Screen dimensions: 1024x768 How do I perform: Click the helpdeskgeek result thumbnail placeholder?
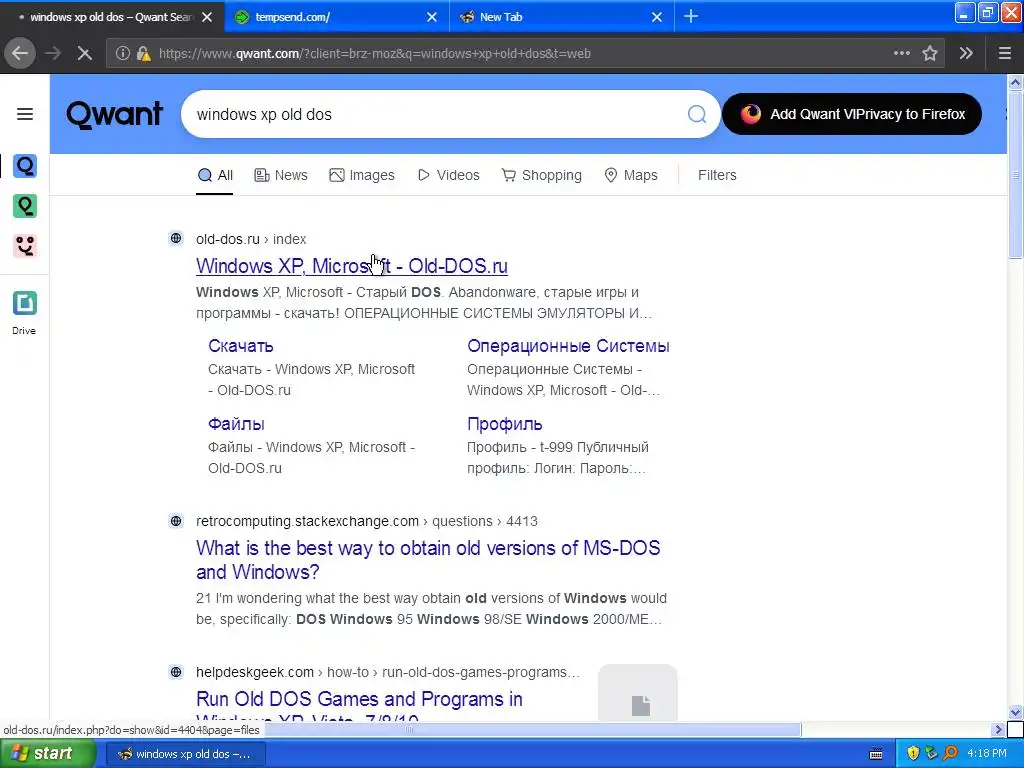pyautogui.click(x=638, y=692)
